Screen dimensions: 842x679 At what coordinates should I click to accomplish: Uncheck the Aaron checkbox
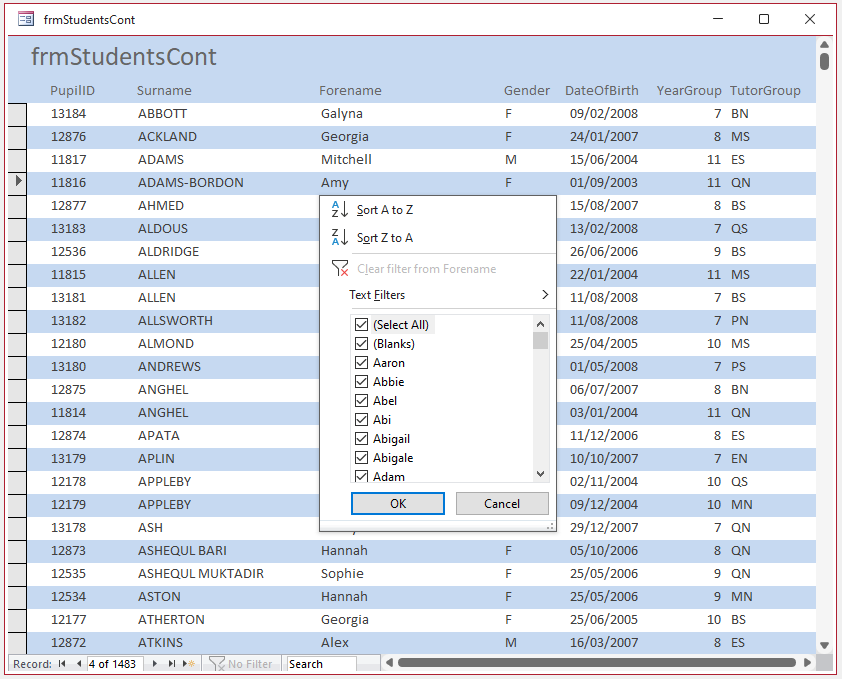click(361, 363)
